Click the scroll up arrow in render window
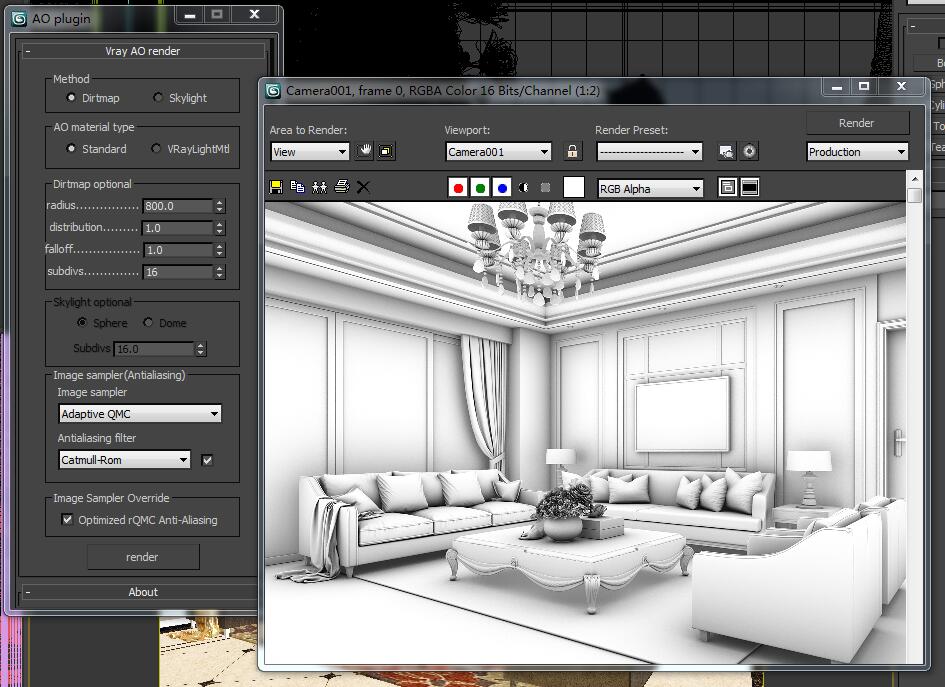Screen dimensions: 945x687 click(914, 179)
